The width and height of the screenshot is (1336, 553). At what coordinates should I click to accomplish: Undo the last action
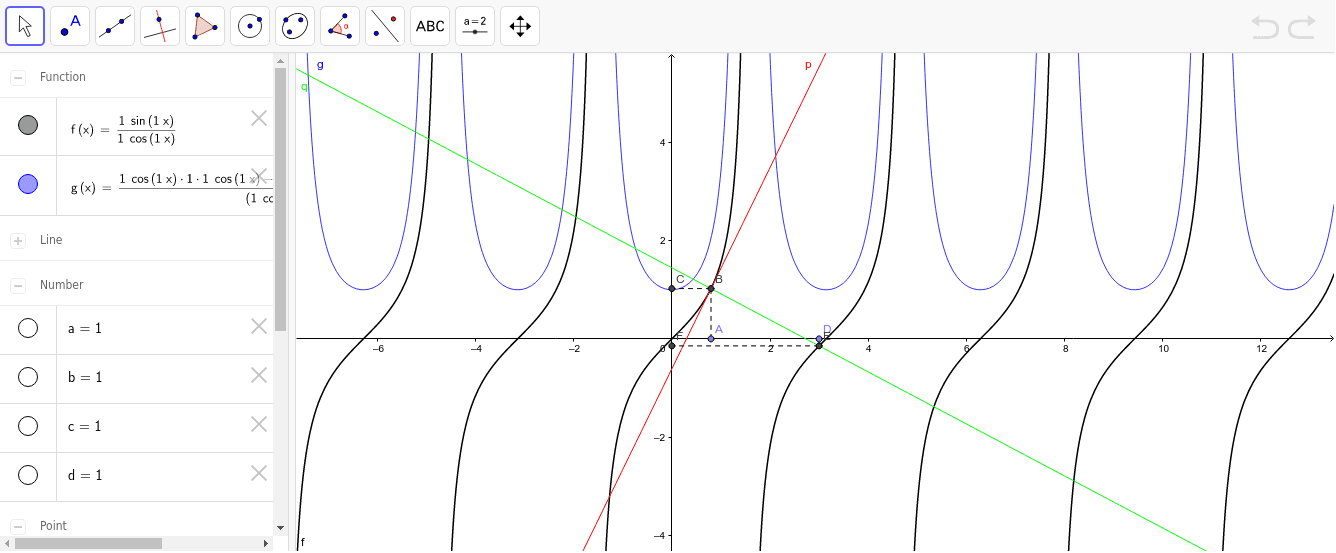pos(1265,27)
